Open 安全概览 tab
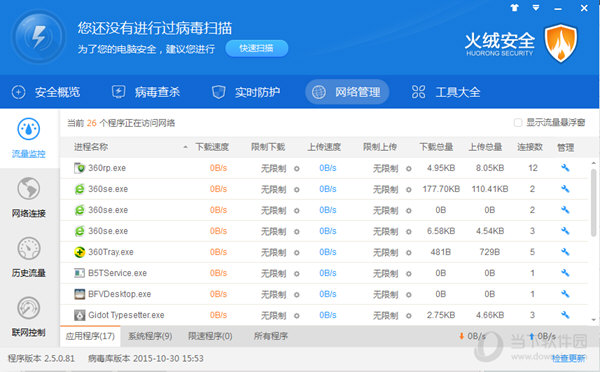This screenshot has width=600, height=372. pos(46,92)
